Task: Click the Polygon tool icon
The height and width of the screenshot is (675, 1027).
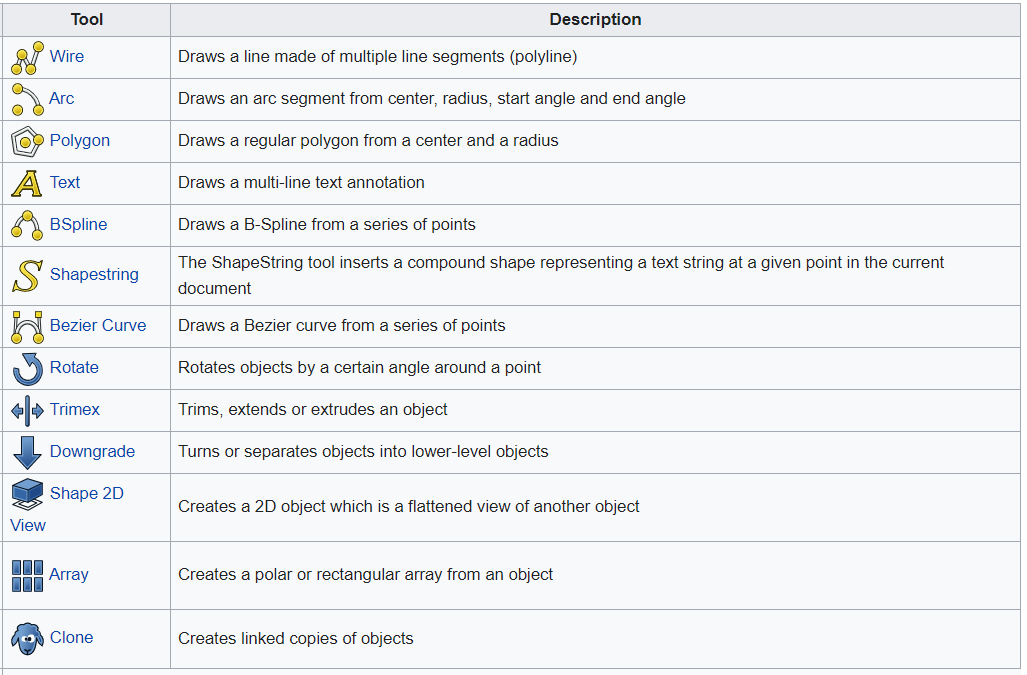Action: click(27, 141)
